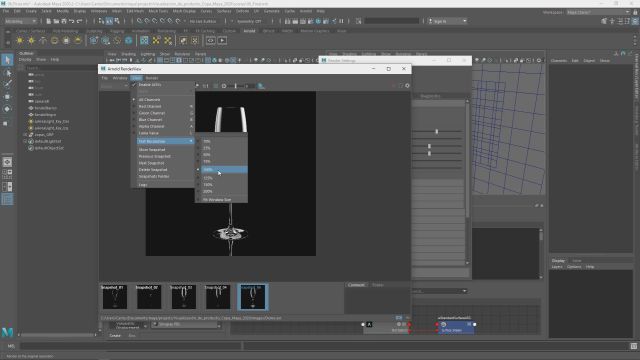The width and height of the screenshot is (640, 360).
Task: Click the Redo arrow icon
Action: point(80,21)
